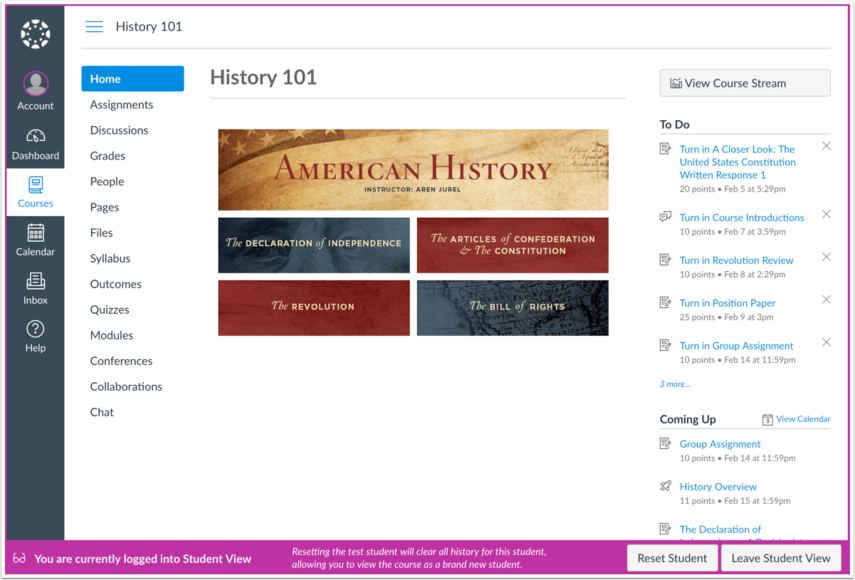Click discussion icon beside Turn in Course Introductions
The image size is (855, 580).
click(x=665, y=216)
